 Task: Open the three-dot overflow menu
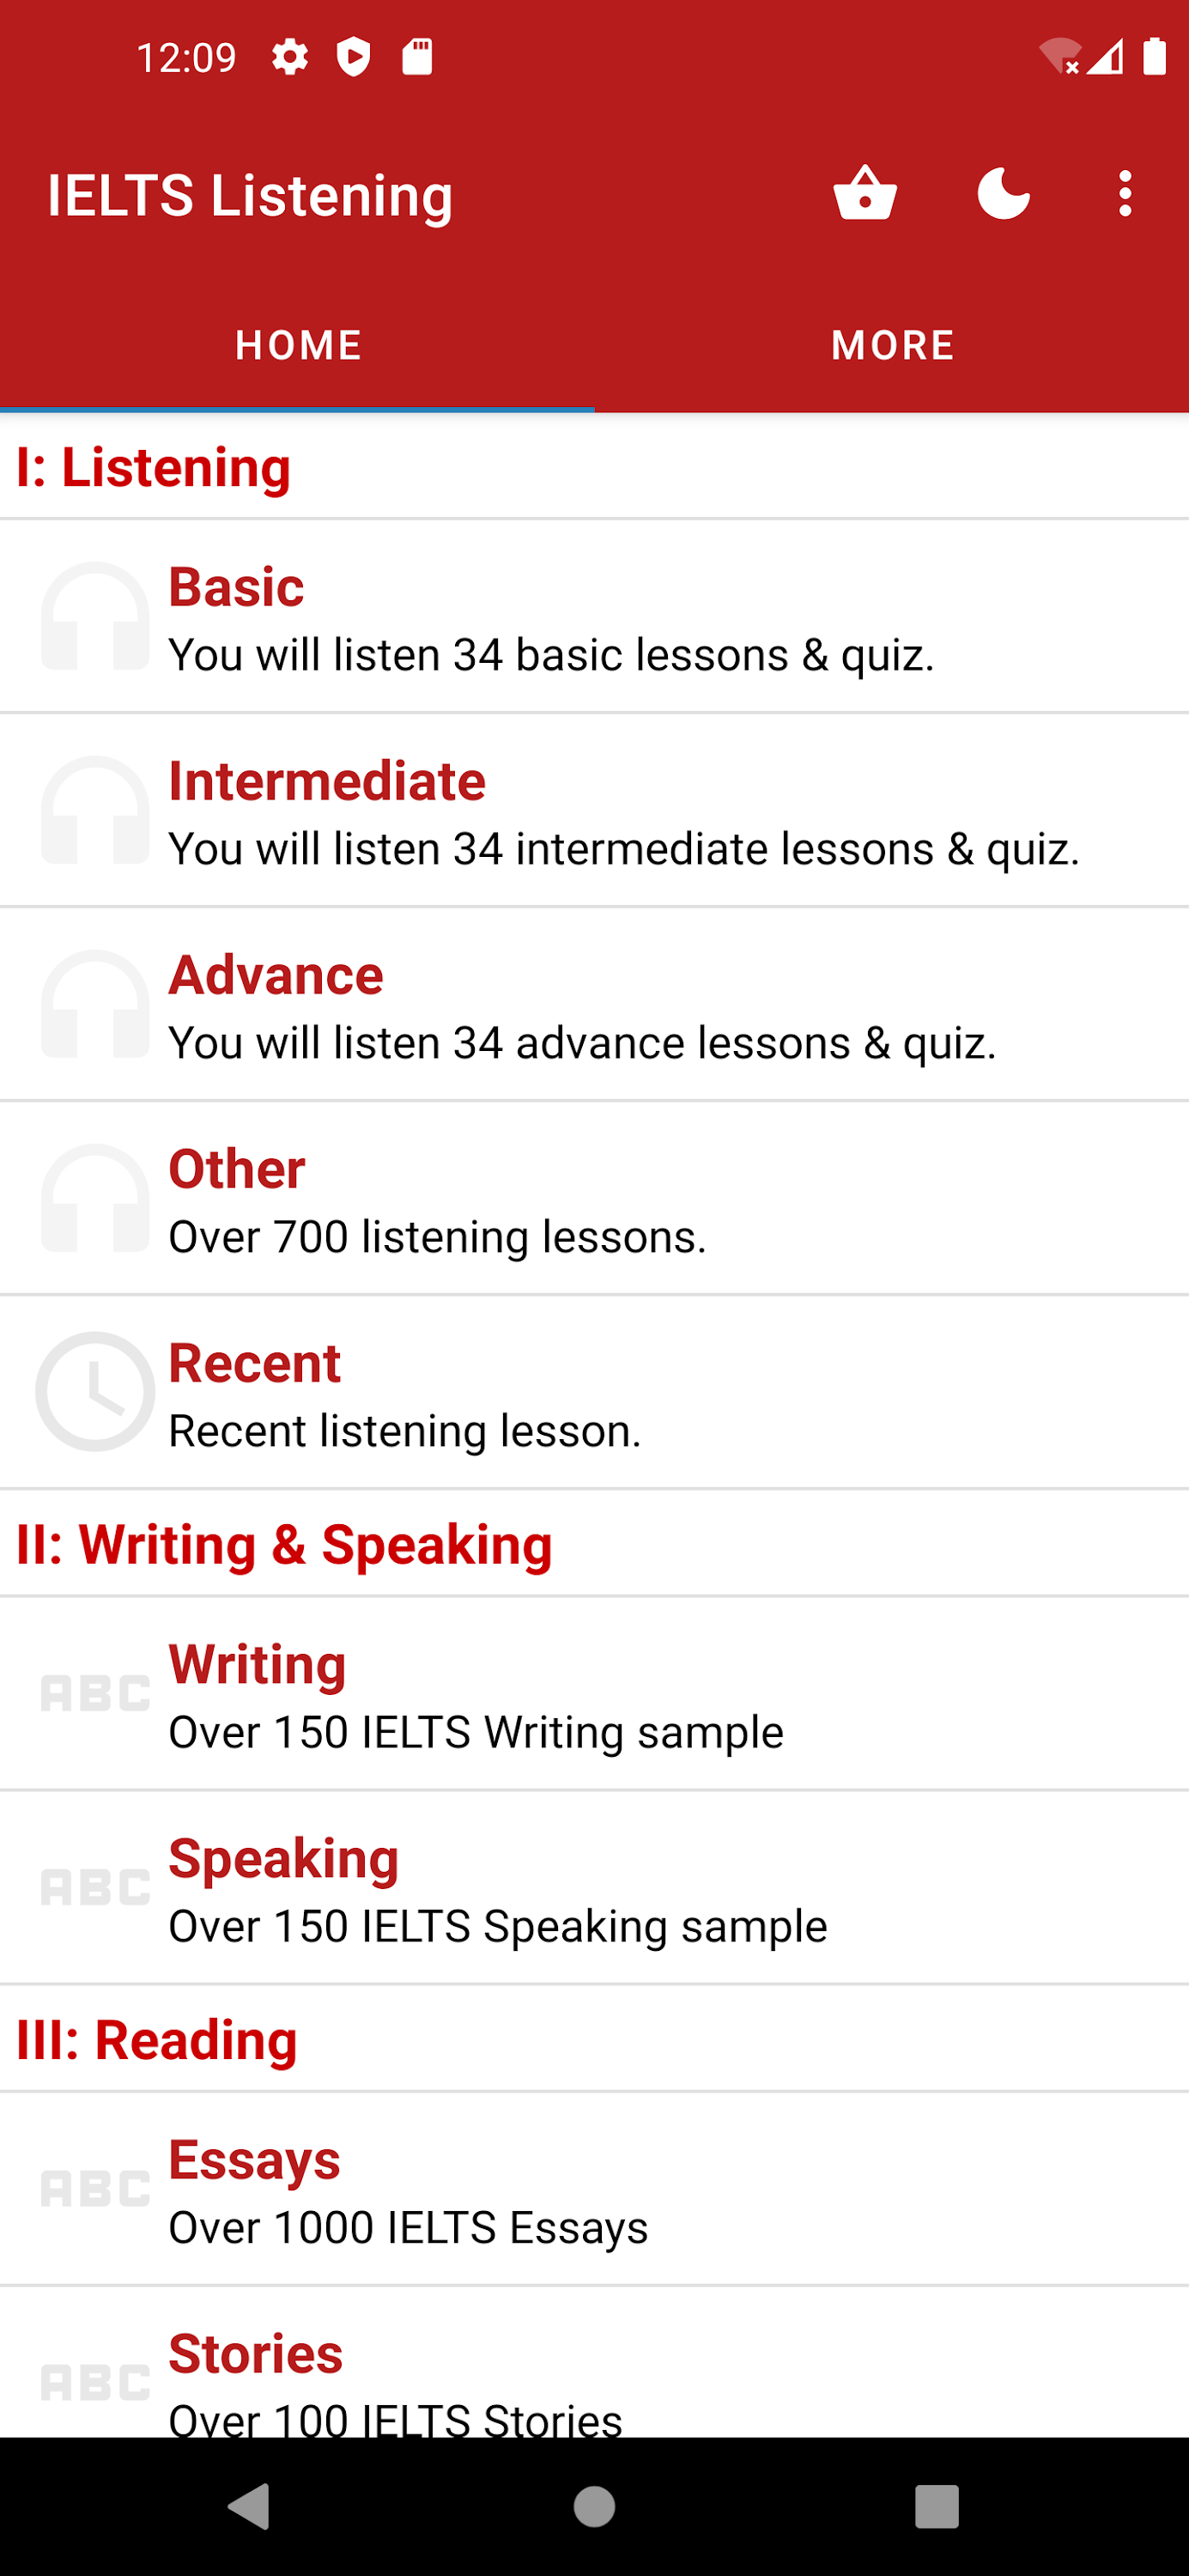[1125, 193]
